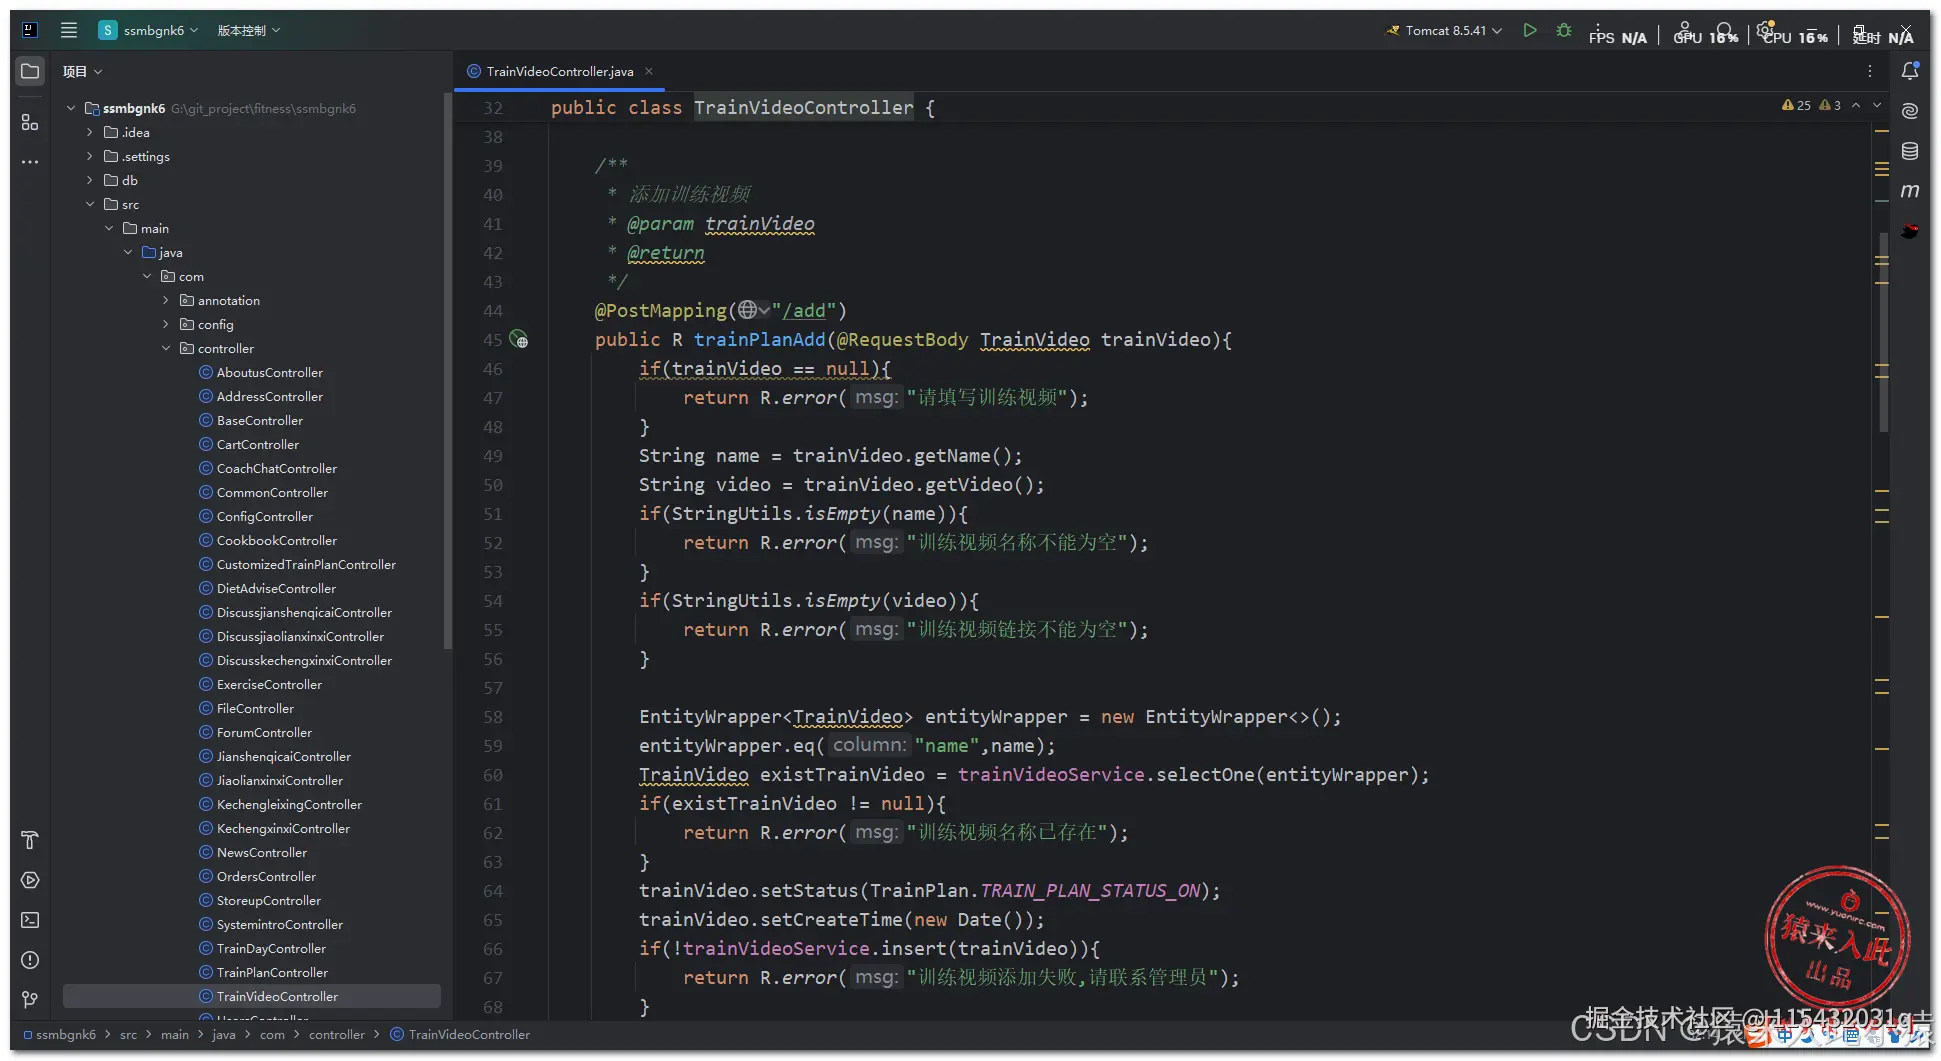Open the ssmbgnk6 project dropdown
The width and height of the screenshot is (1941, 1061).
(x=149, y=30)
